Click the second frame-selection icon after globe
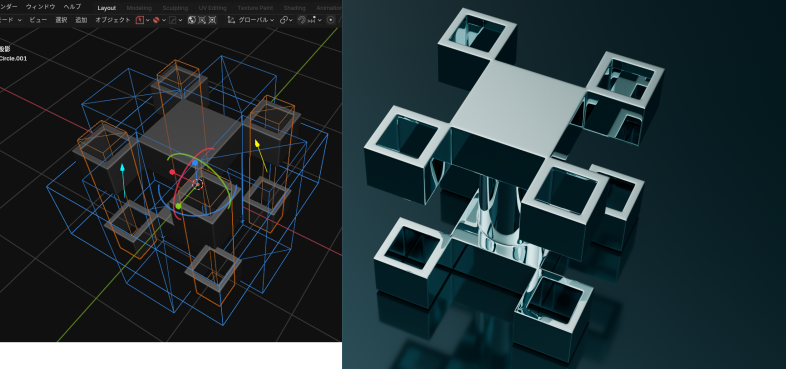The height and width of the screenshot is (369, 786). point(212,20)
